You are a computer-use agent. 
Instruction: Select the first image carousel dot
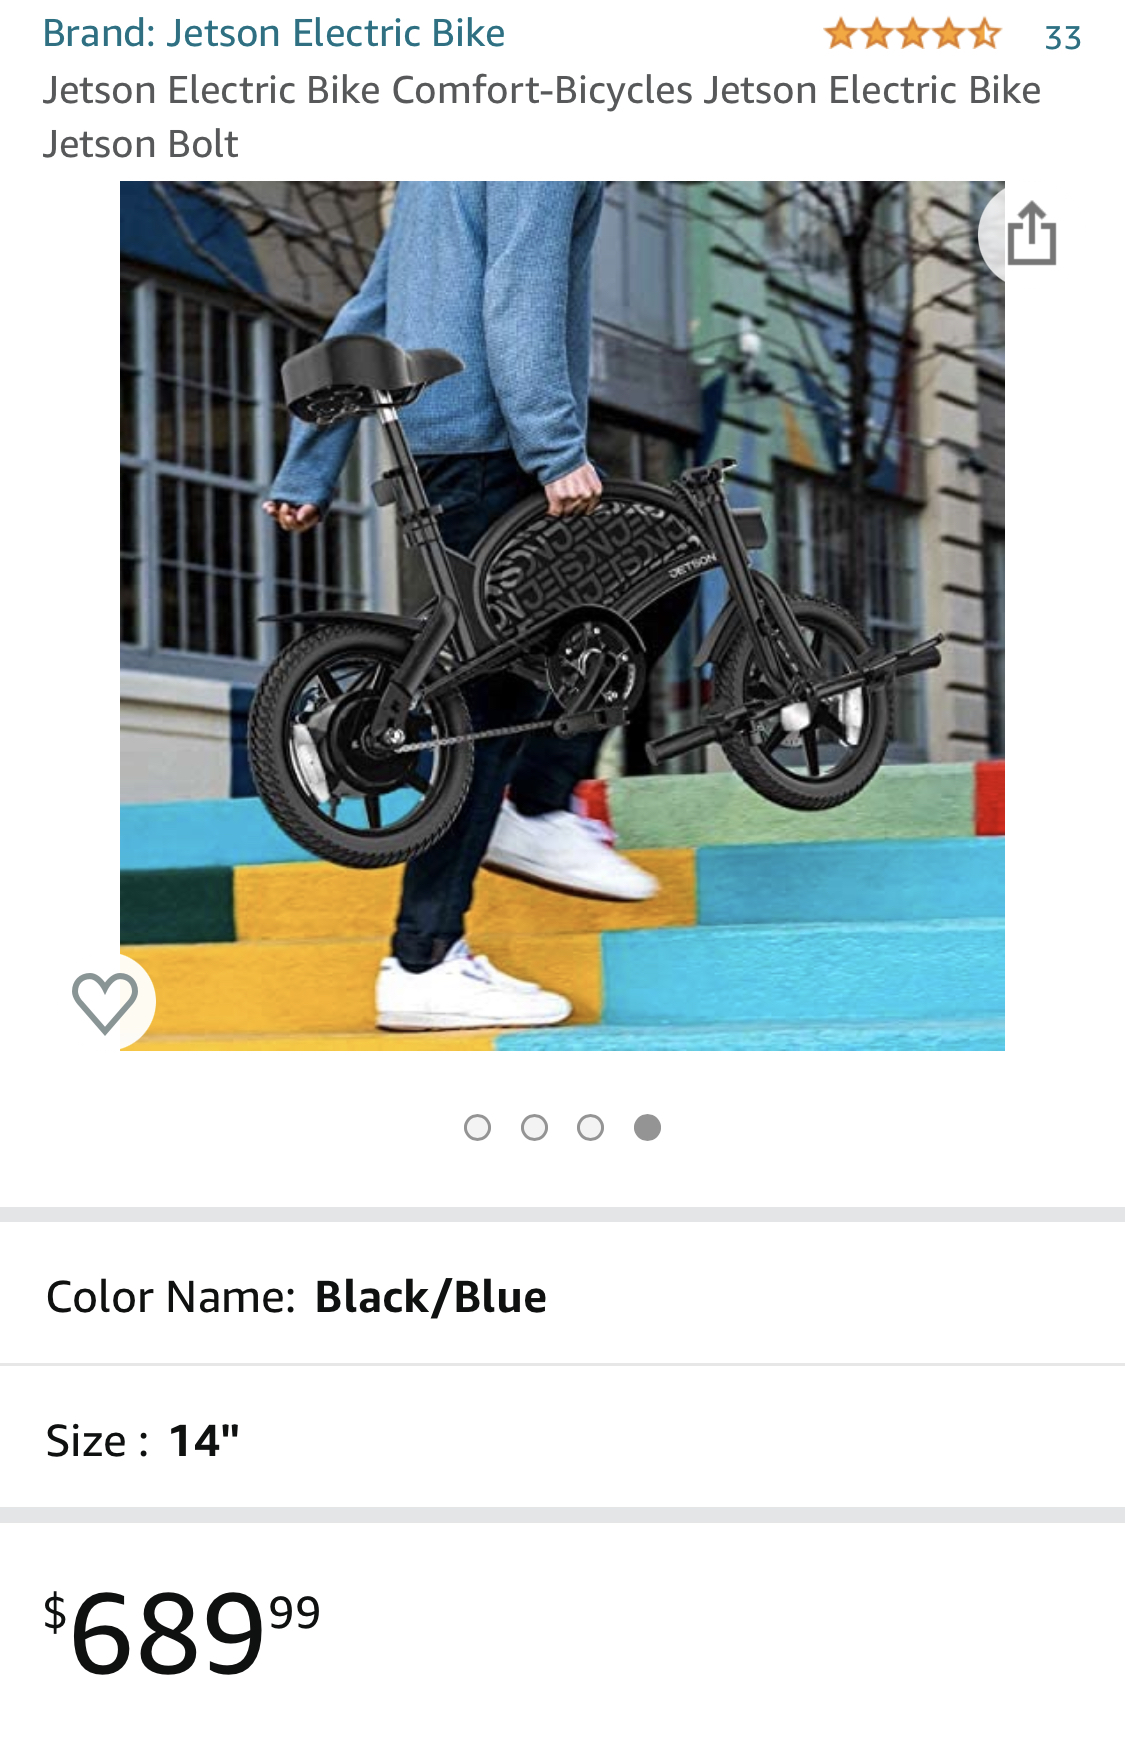click(478, 1128)
